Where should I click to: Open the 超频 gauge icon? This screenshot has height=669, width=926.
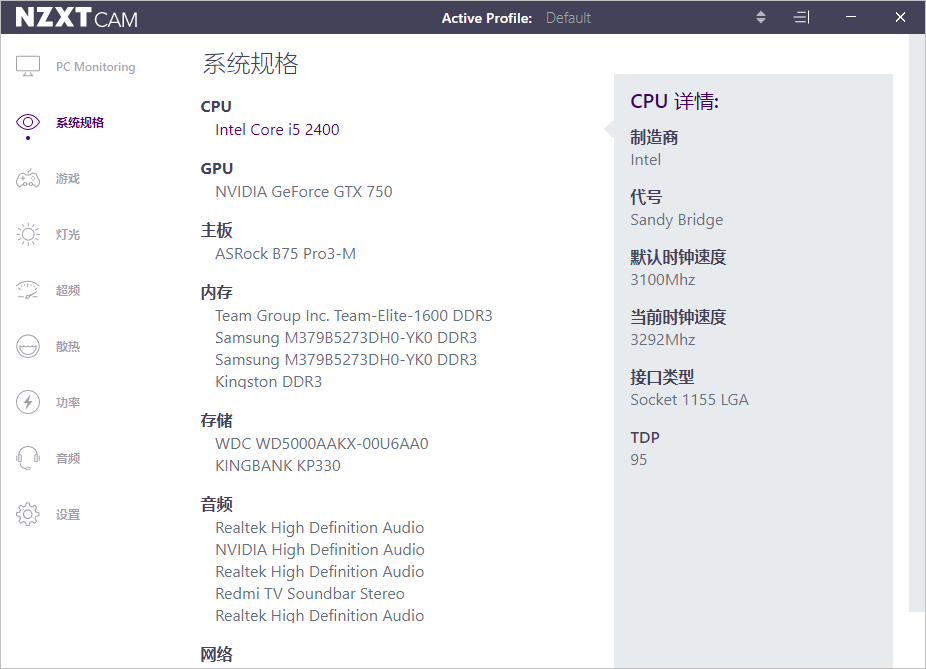pyautogui.click(x=28, y=291)
